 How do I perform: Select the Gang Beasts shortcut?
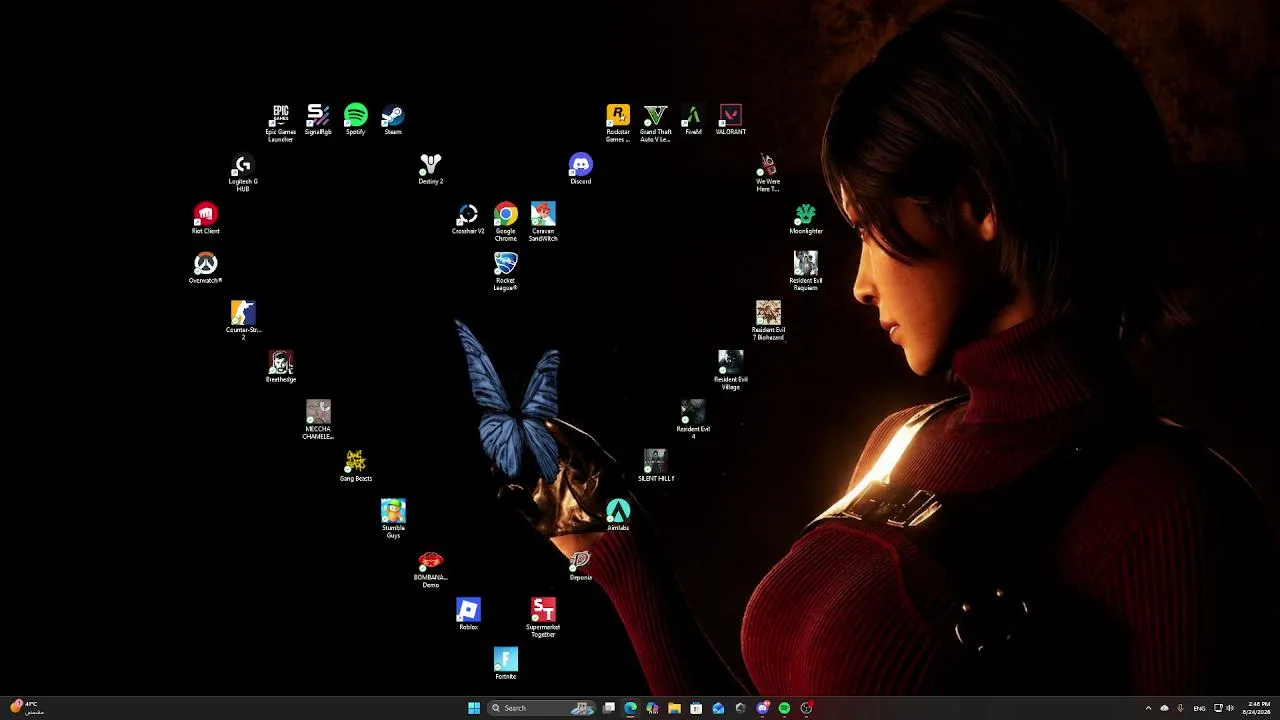tap(356, 466)
